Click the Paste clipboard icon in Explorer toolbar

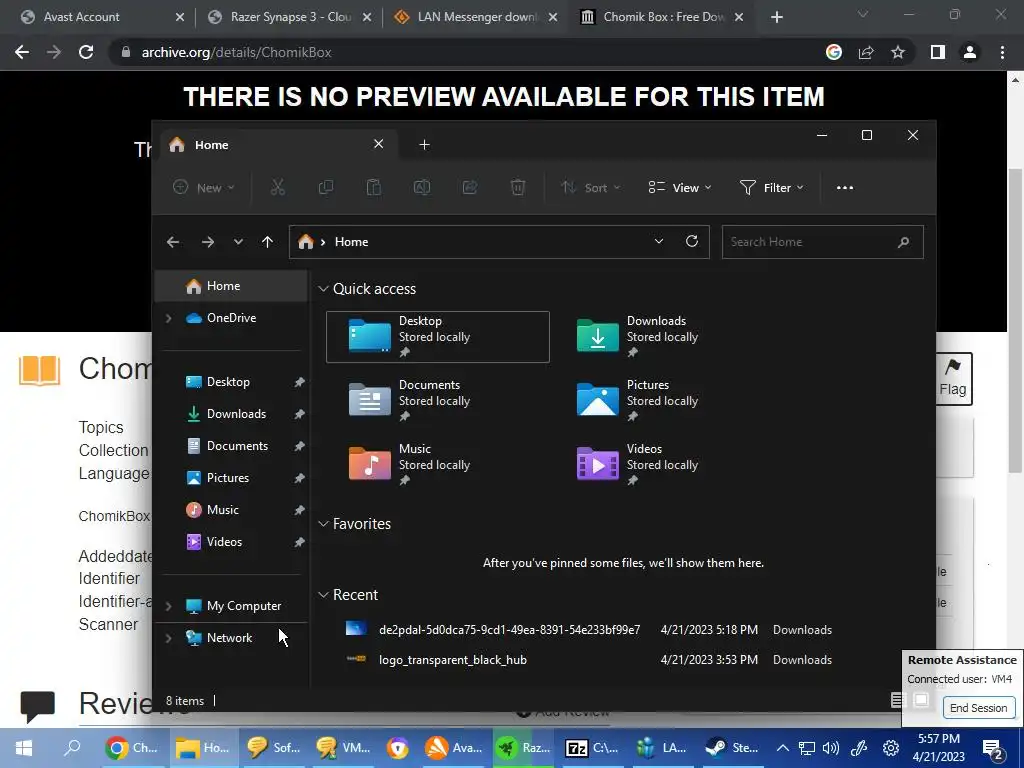374,188
